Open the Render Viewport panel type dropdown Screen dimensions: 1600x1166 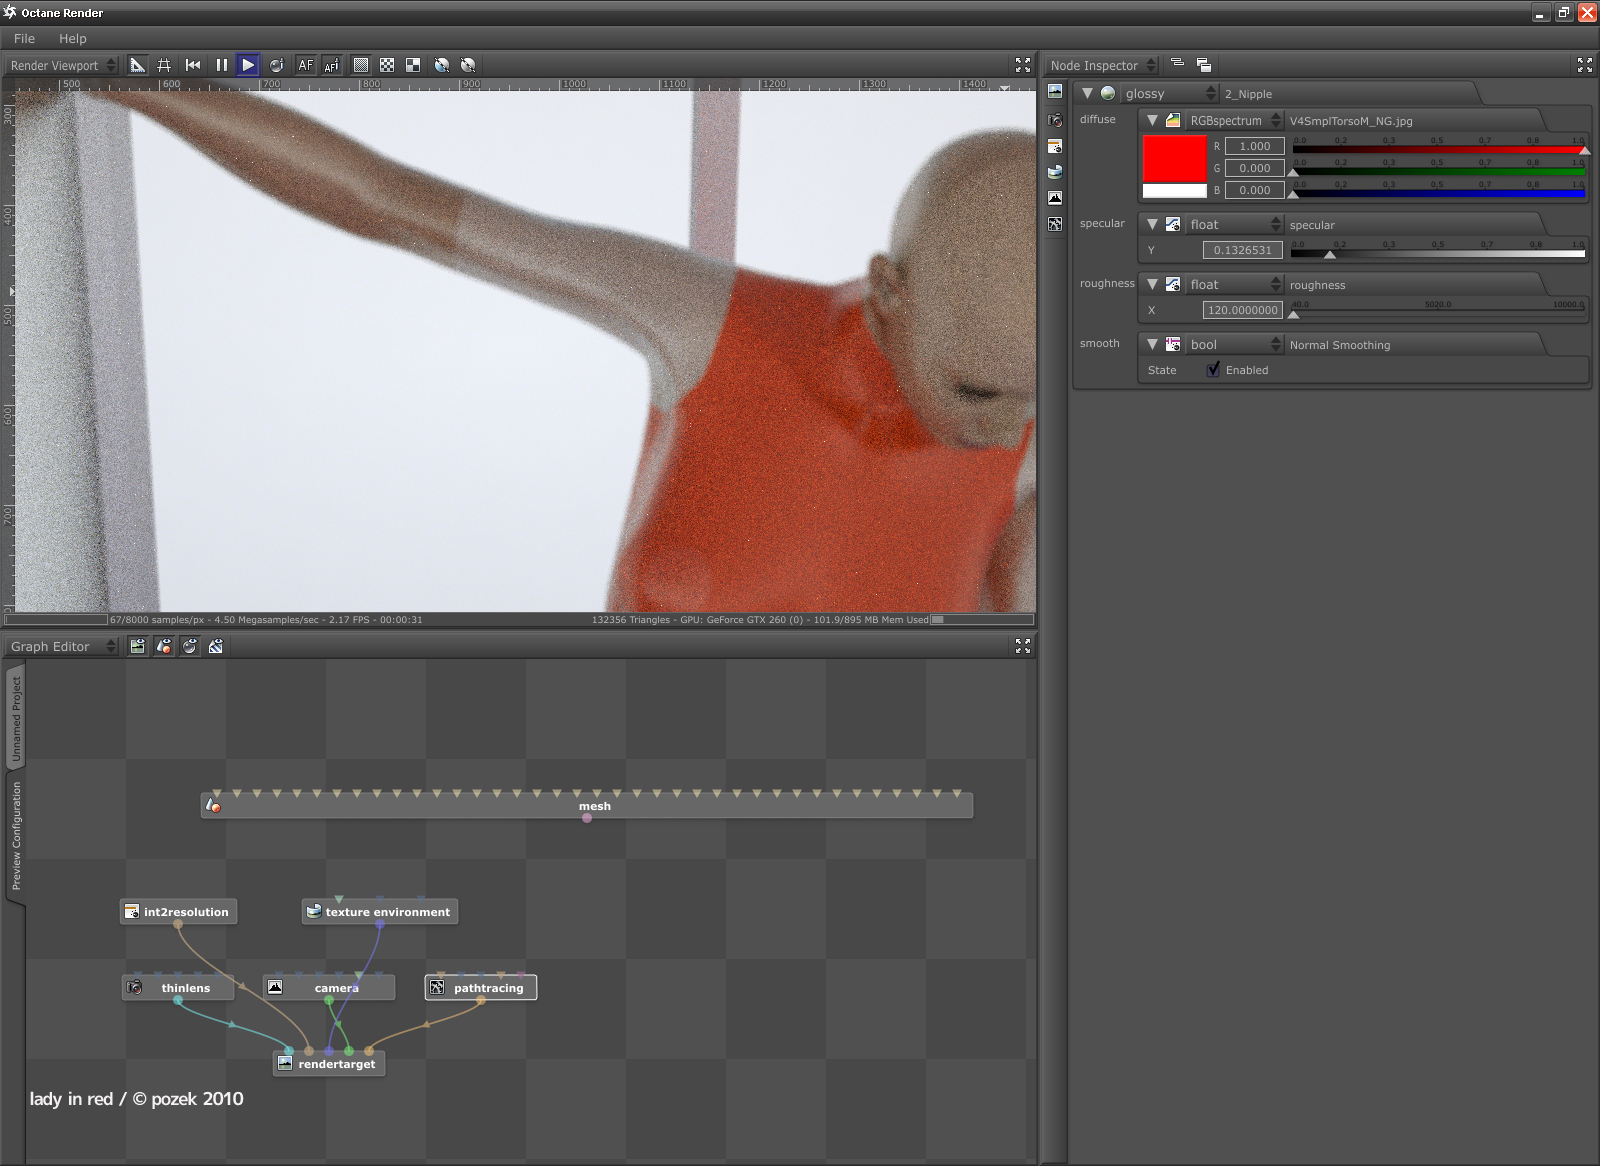click(63, 65)
